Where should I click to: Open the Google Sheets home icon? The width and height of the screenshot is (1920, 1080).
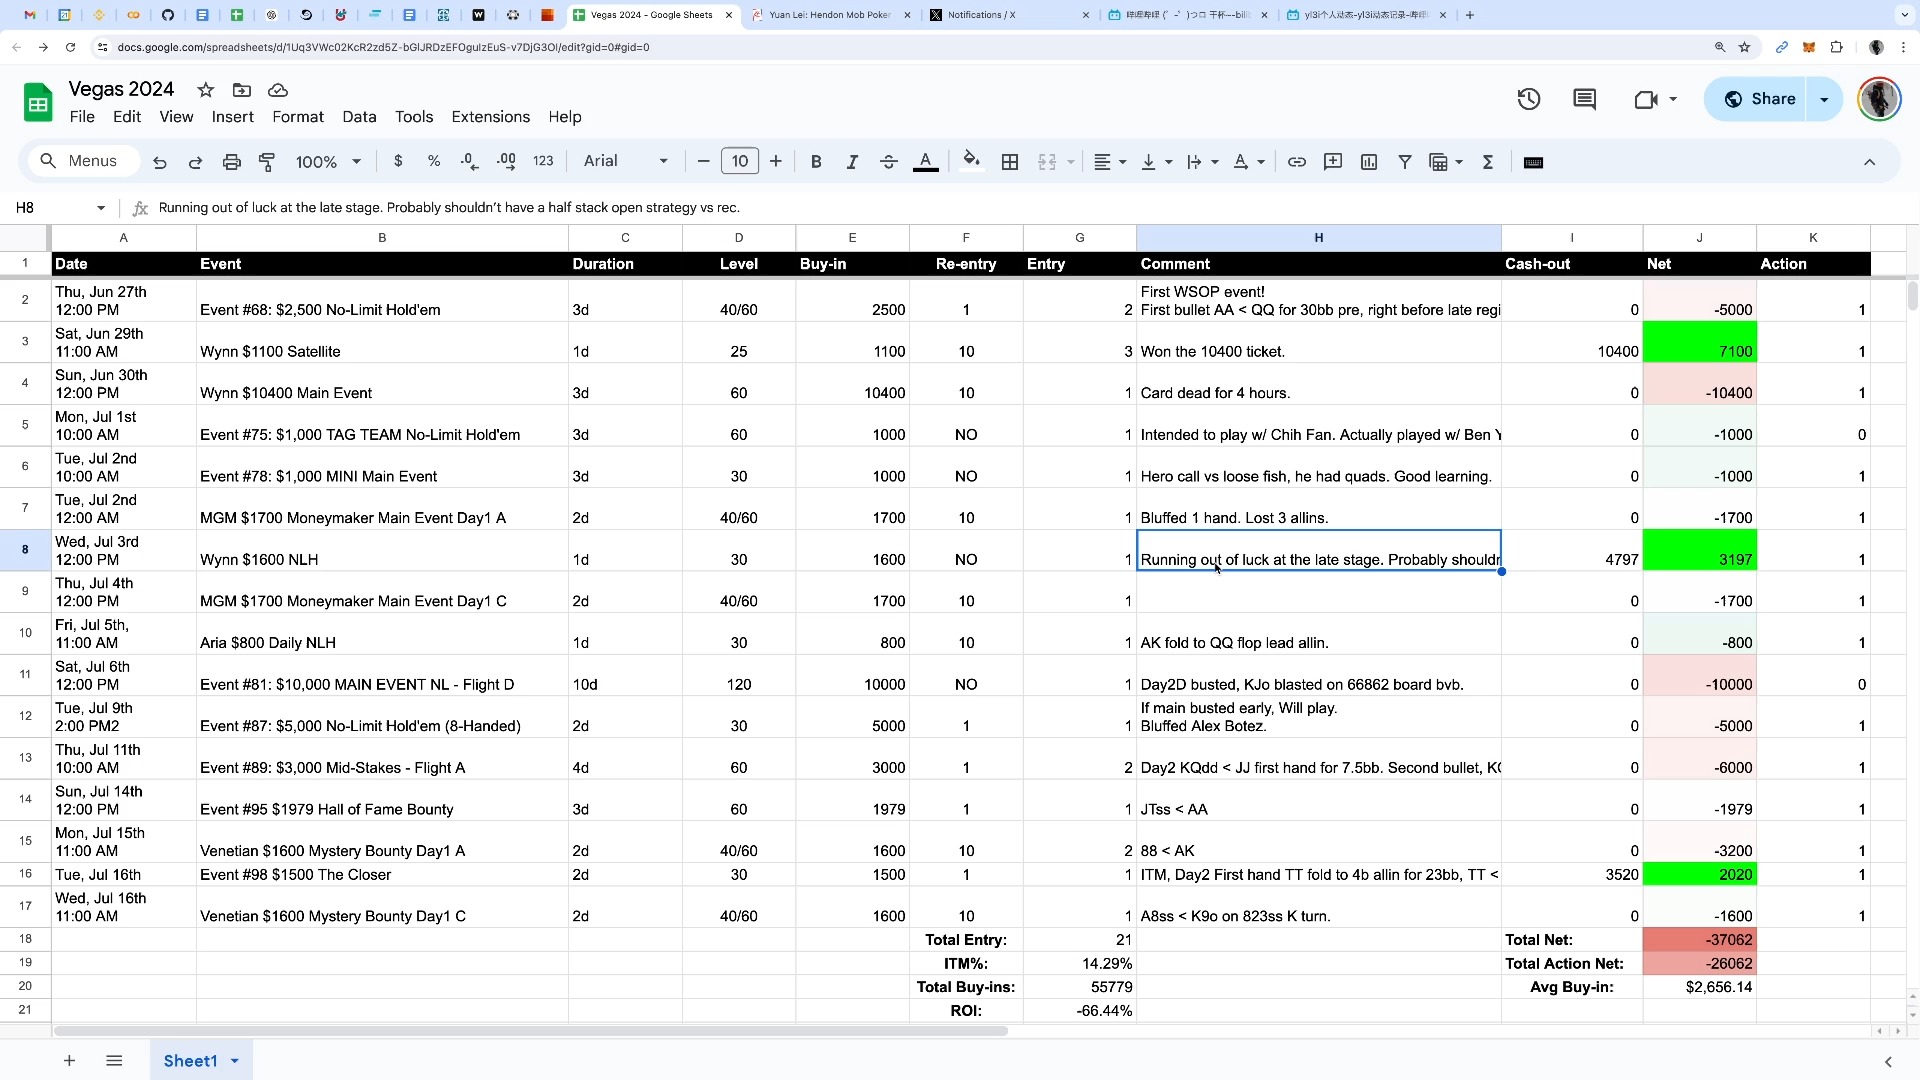38,102
